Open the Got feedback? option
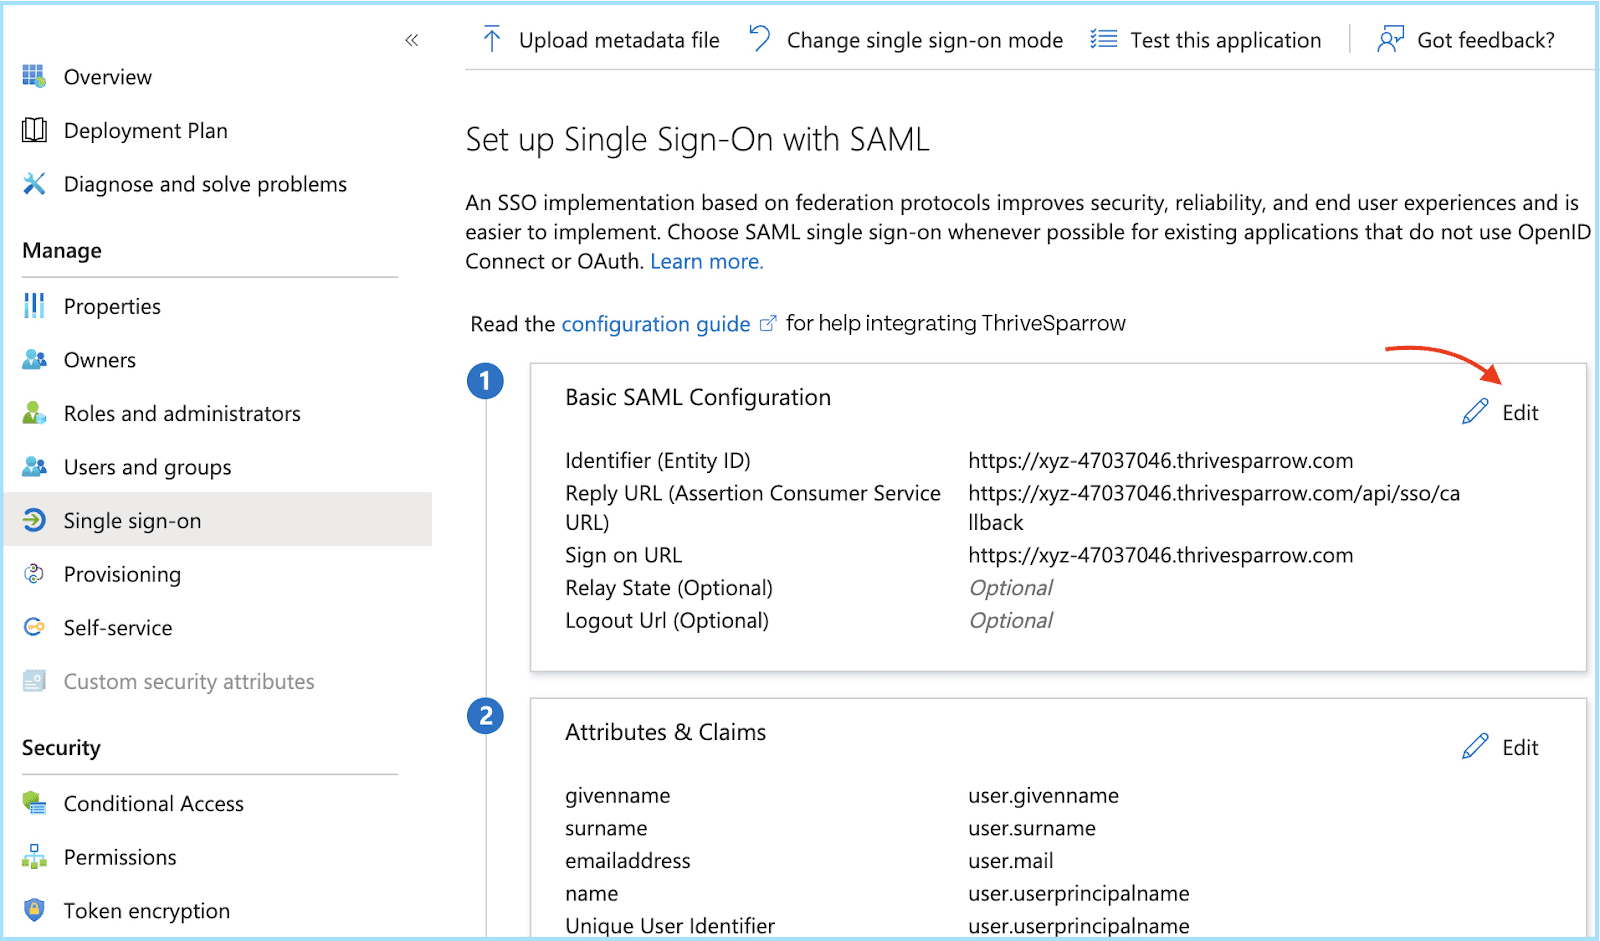 coord(1466,40)
